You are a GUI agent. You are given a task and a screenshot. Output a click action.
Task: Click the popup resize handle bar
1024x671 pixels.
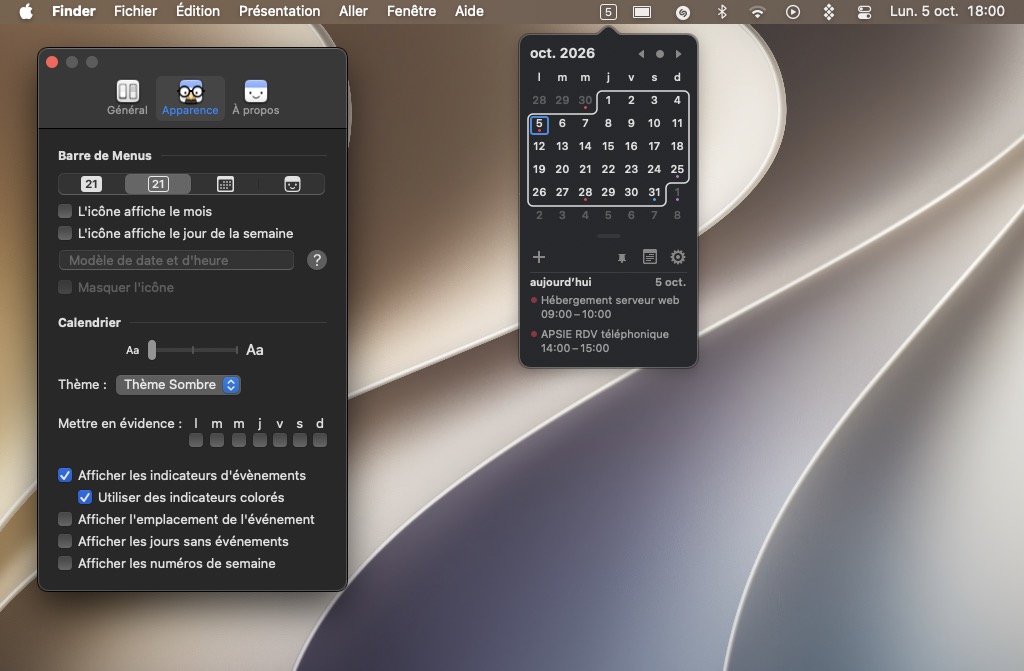[x=609, y=236]
